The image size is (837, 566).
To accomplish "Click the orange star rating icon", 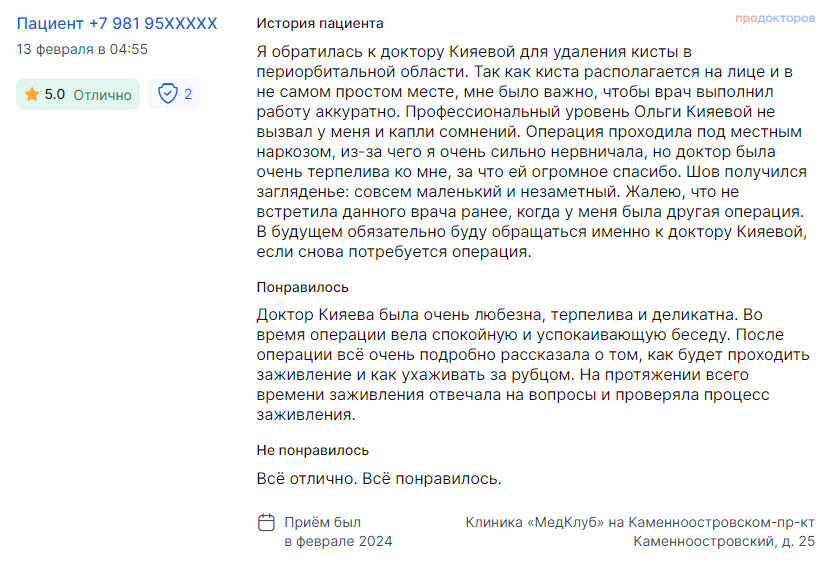I will [x=32, y=95].
